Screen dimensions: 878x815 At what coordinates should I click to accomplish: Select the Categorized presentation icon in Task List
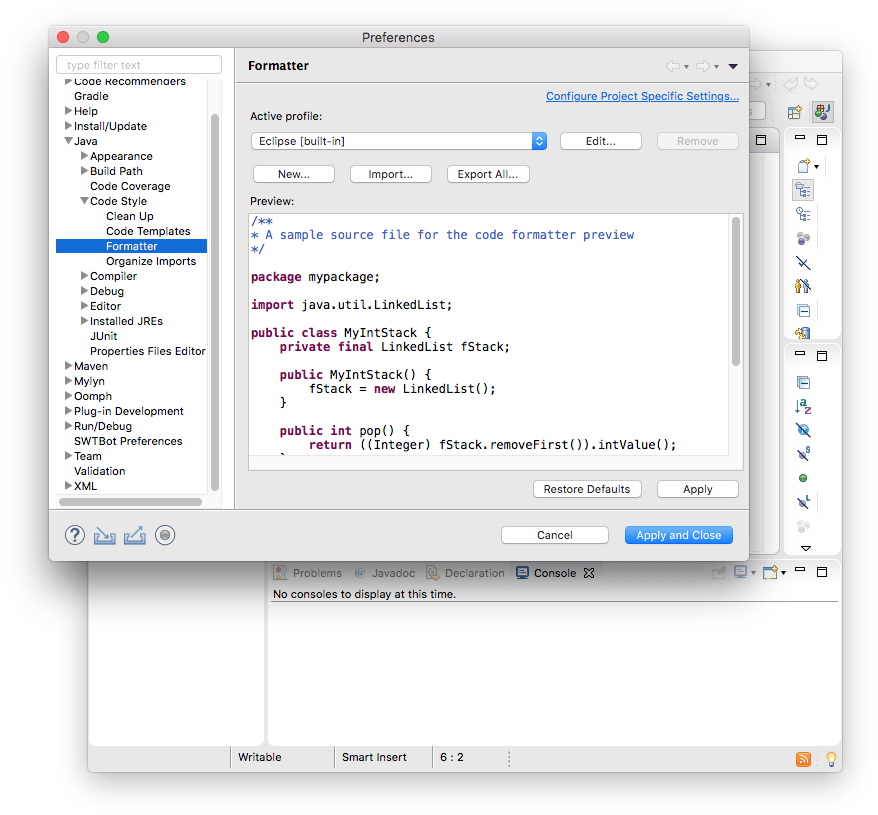(x=804, y=190)
